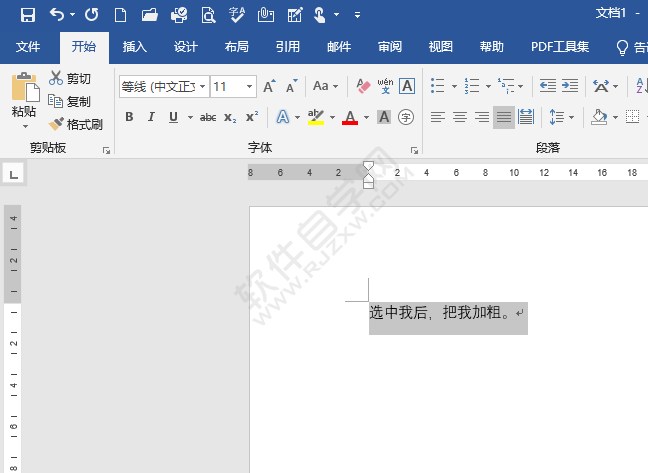Apply multilevel list

click(506, 86)
